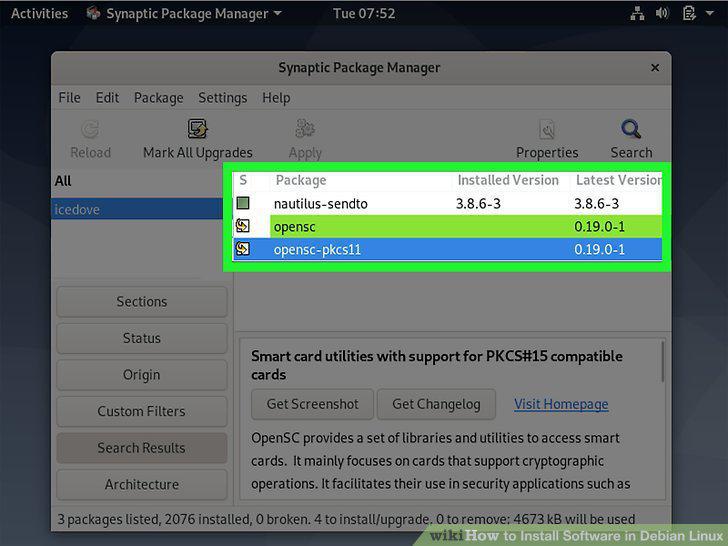Image resolution: width=728 pixels, height=546 pixels.
Task: Open the Settings menu
Action: coord(222,98)
